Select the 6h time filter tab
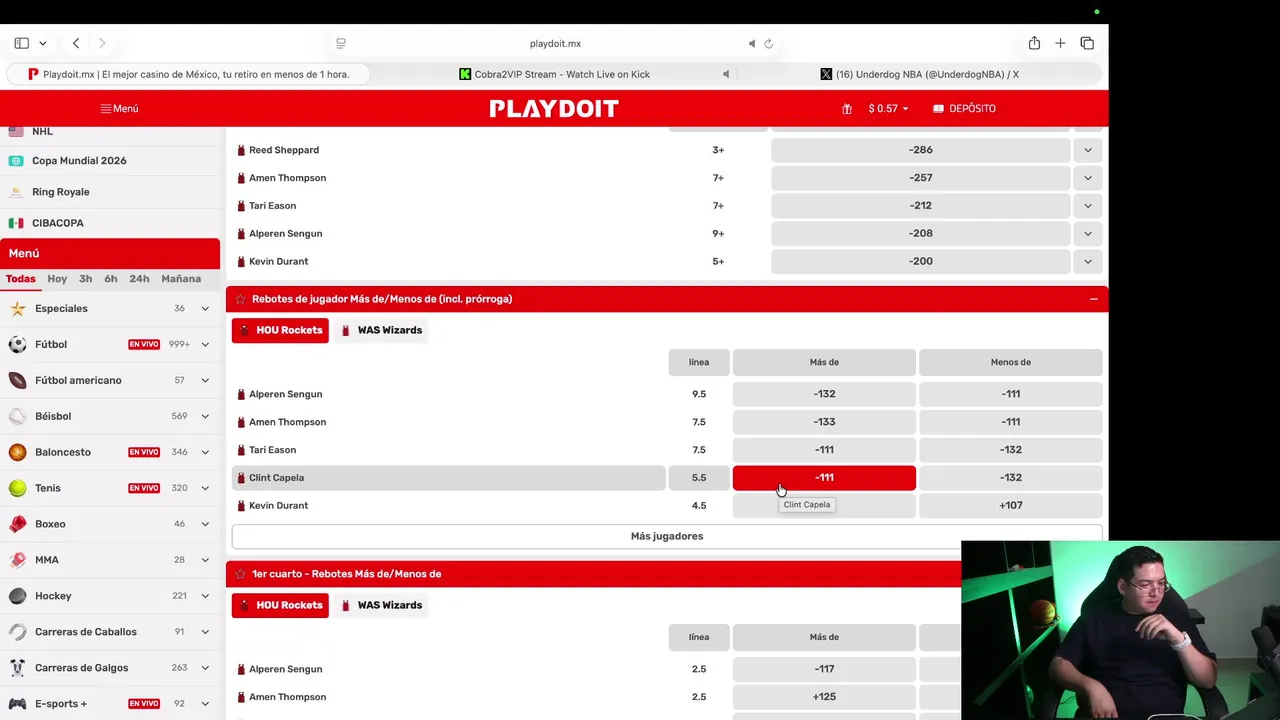 pos(110,279)
